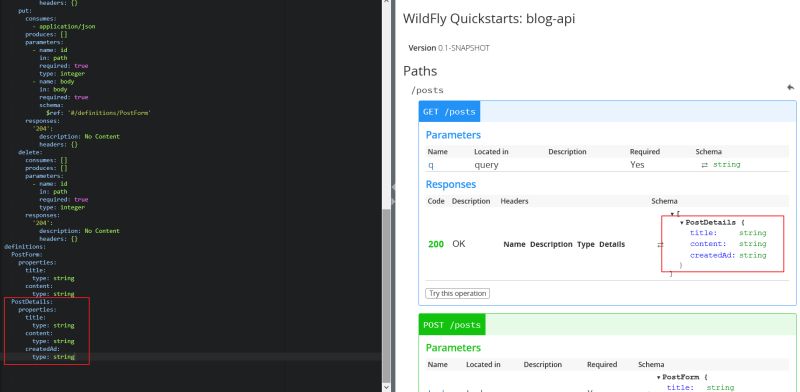Click the Try this operation button
Viewport: 800px width, 392px height.
tap(457, 293)
